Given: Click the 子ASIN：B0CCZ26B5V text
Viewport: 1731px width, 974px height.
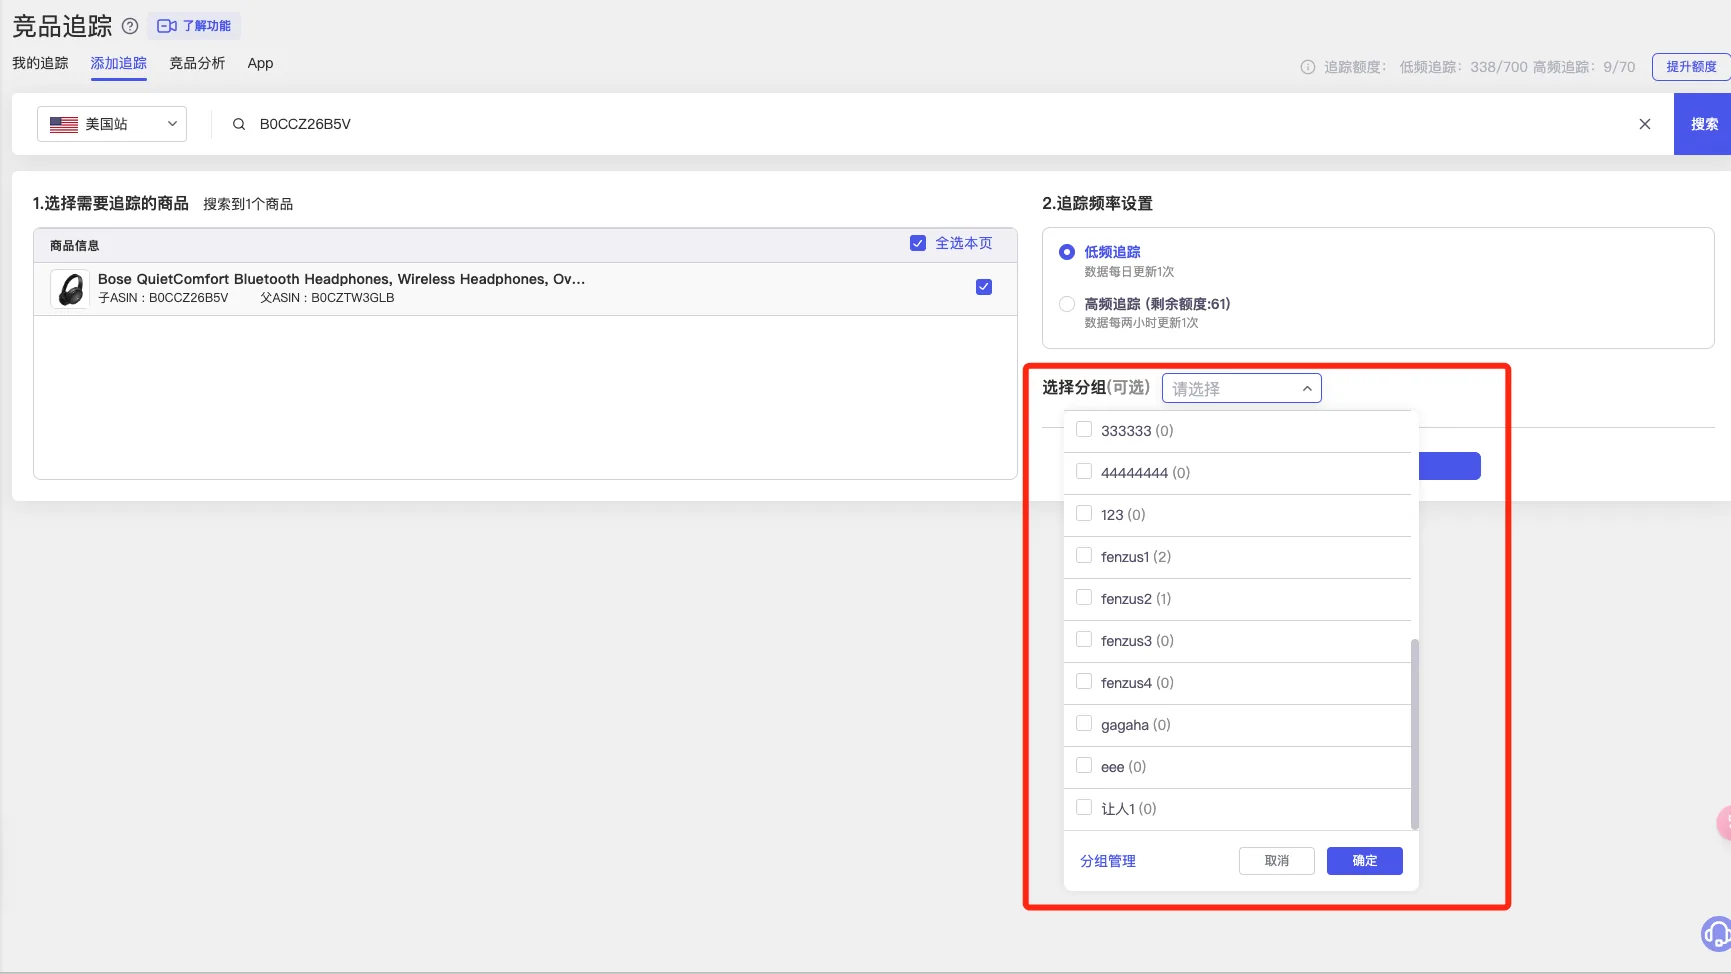Looking at the screenshot, I should (163, 298).
